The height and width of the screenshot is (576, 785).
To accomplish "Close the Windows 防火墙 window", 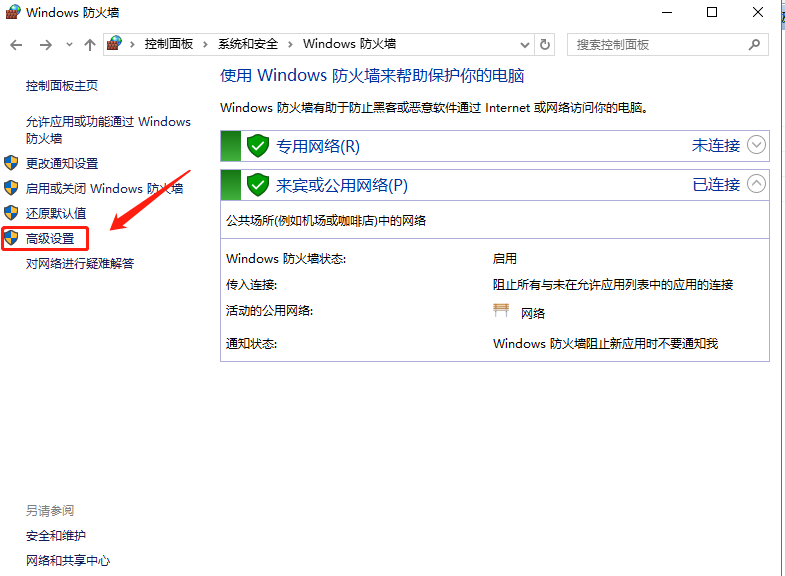I will (x=757, y=12).
